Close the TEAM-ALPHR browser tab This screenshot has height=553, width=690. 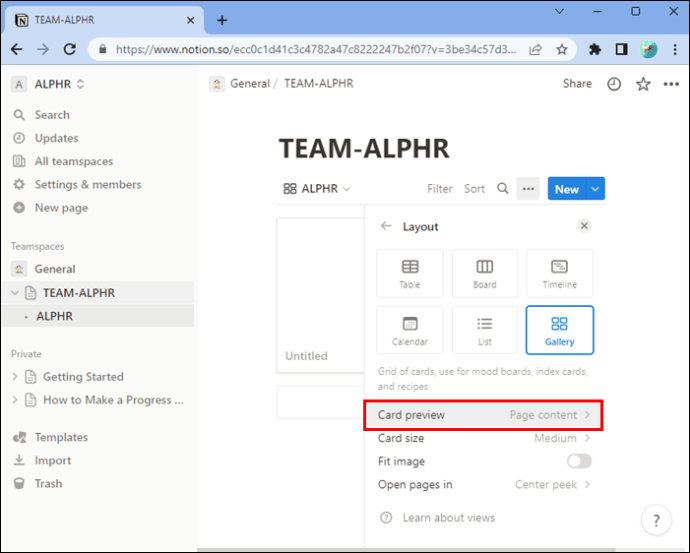coord(191,20)
